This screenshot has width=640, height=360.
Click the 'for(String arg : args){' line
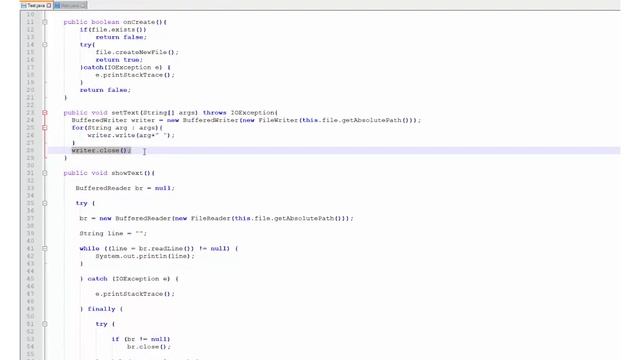point(117,128)
